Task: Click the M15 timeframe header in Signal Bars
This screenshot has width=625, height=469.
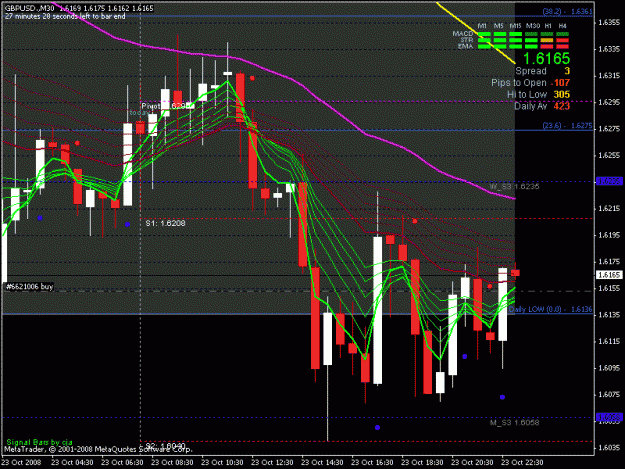Action: [x=515, y=26]
